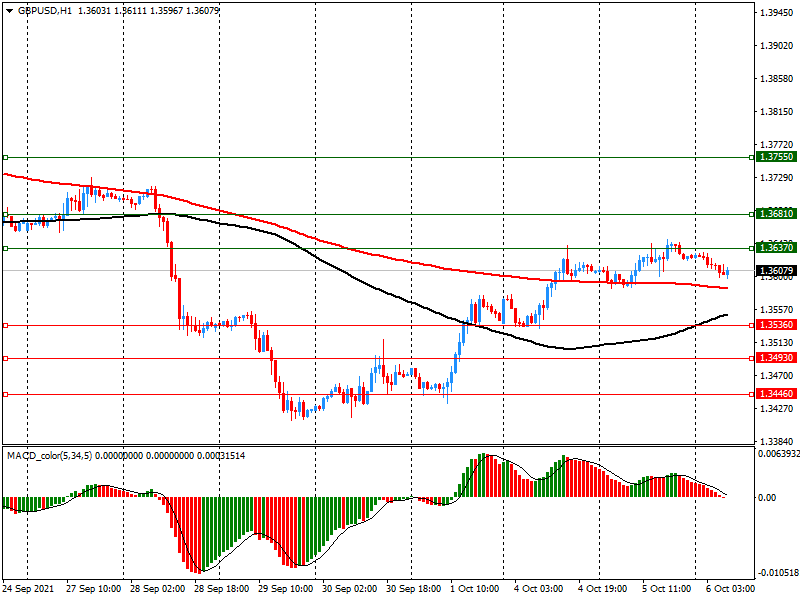
Task: Click the 4 Oct 03:00 time label
Action: [x=538, y=589]
